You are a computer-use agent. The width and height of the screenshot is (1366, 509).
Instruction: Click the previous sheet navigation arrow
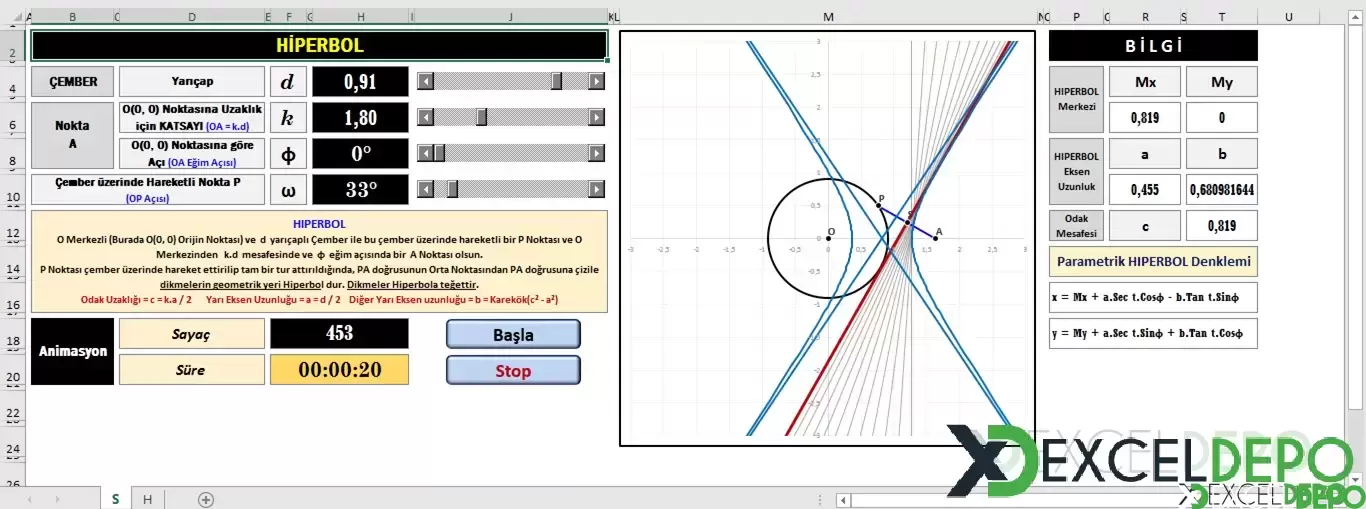click(30, 499)
